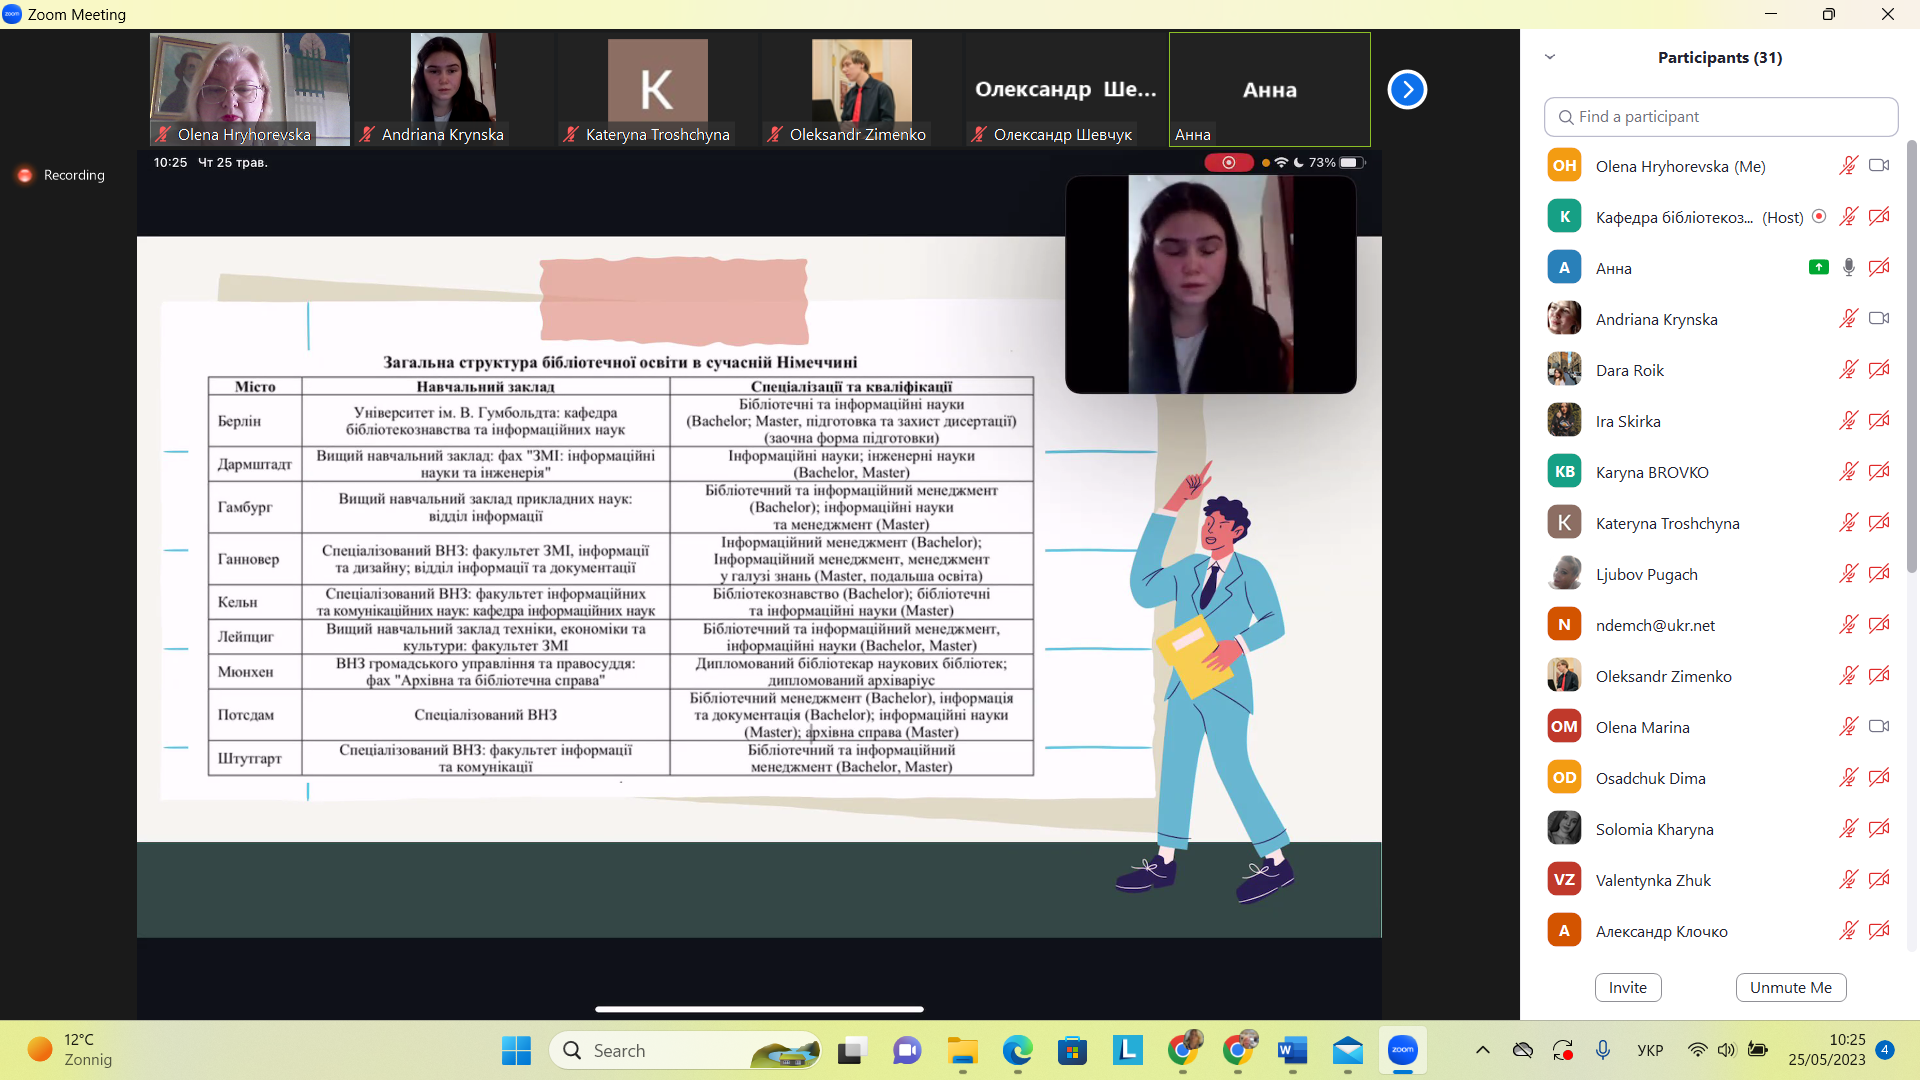Click the host recording indicator icon
Screen dimensions: 1920x1080
click(1819, 216)
